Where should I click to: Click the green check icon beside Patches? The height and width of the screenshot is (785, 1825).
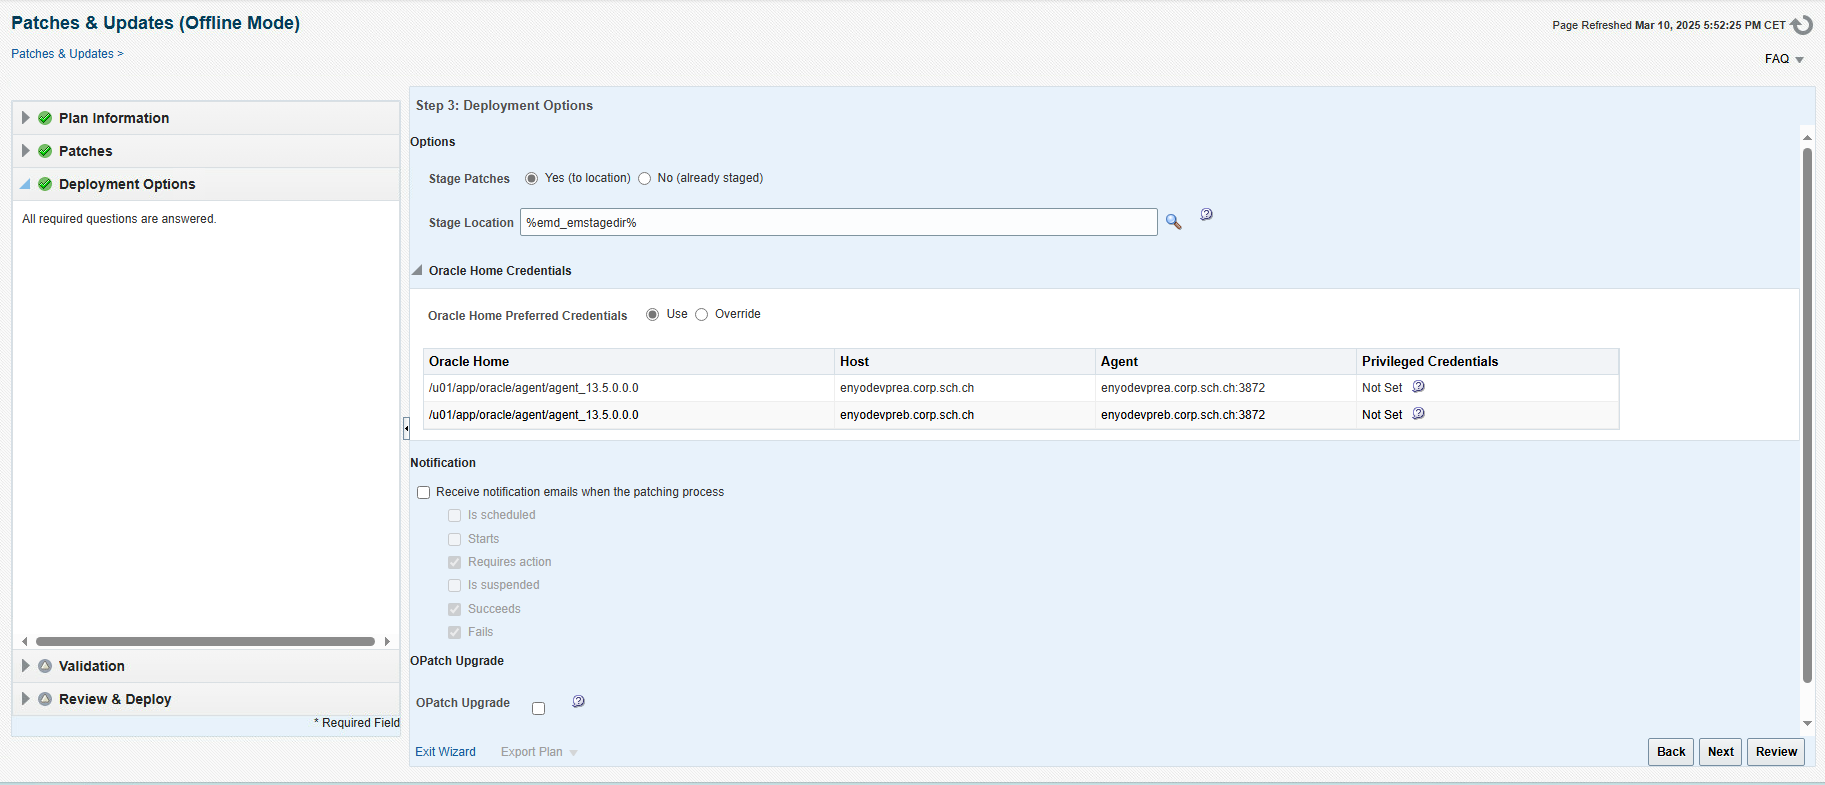click(45, 151)
